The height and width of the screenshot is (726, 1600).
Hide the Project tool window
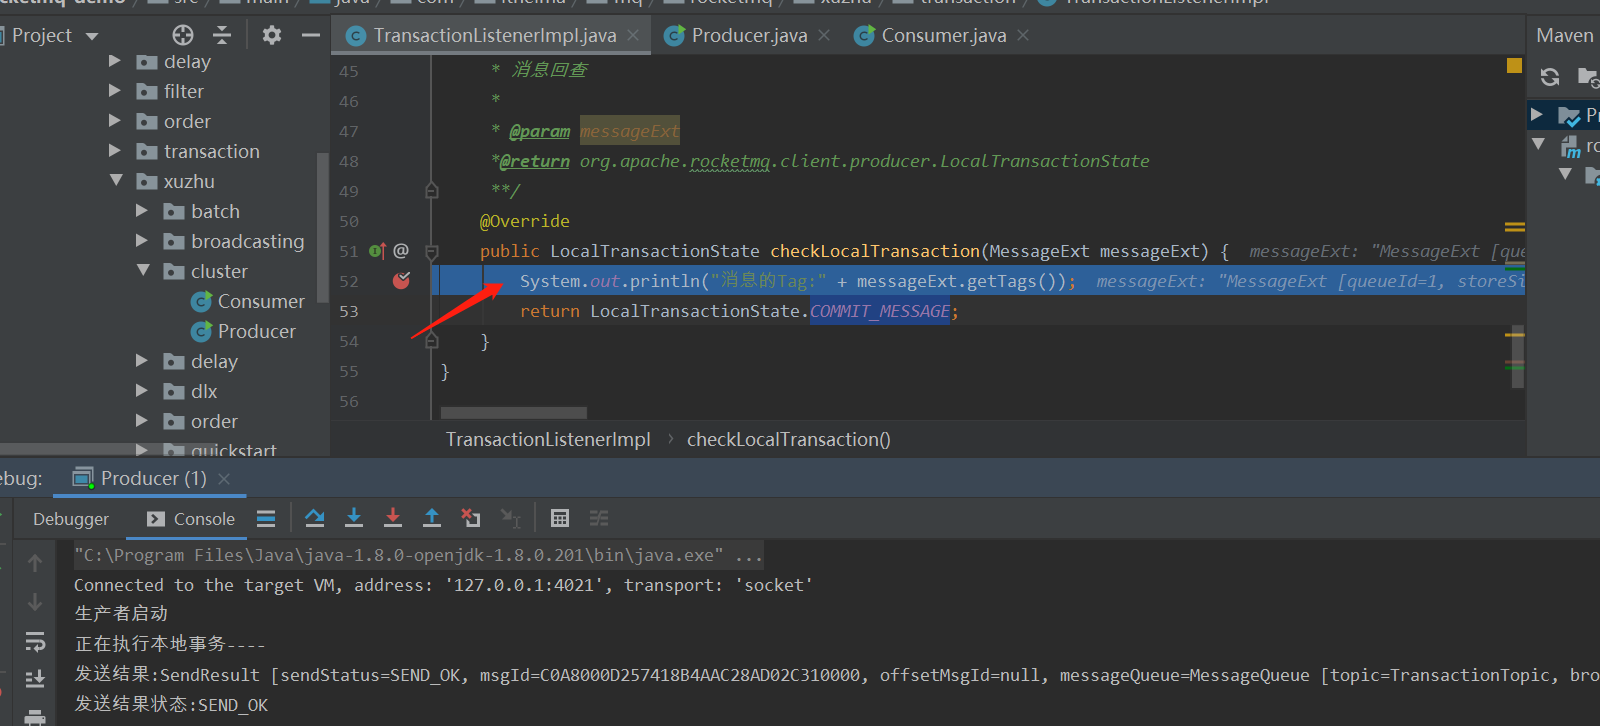click(x=311, y=36)
